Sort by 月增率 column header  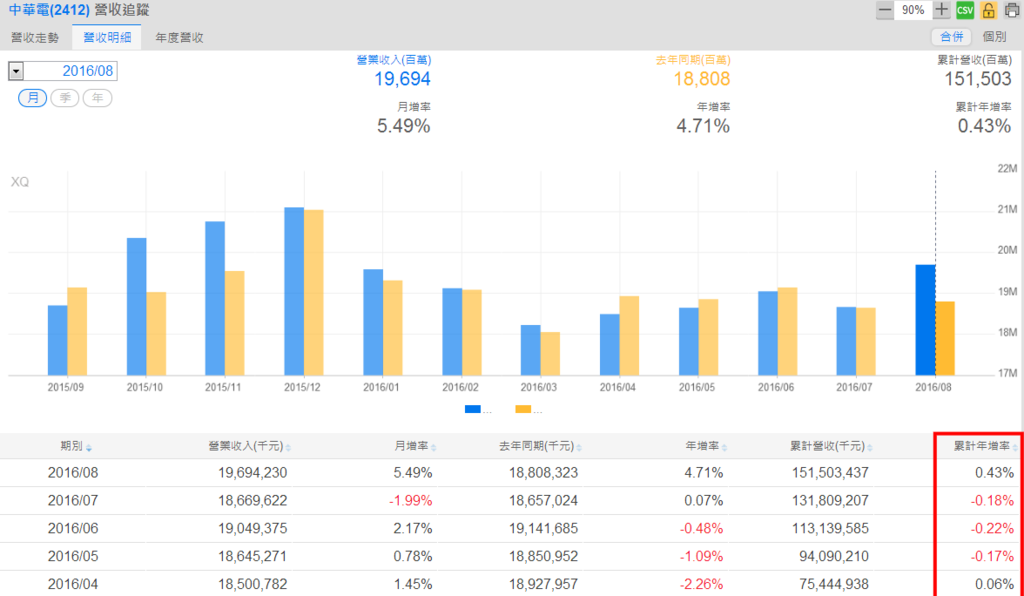[415, 447]
